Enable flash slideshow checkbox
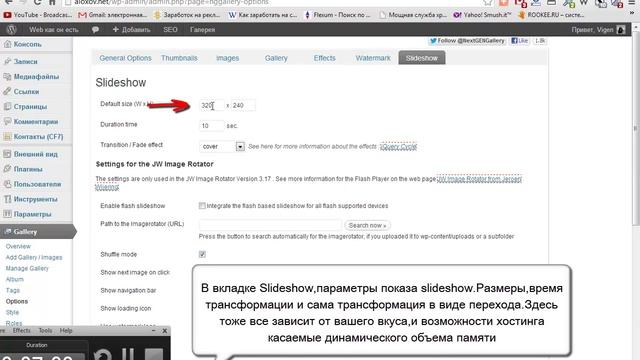640x360 pixels. [202, 206]
